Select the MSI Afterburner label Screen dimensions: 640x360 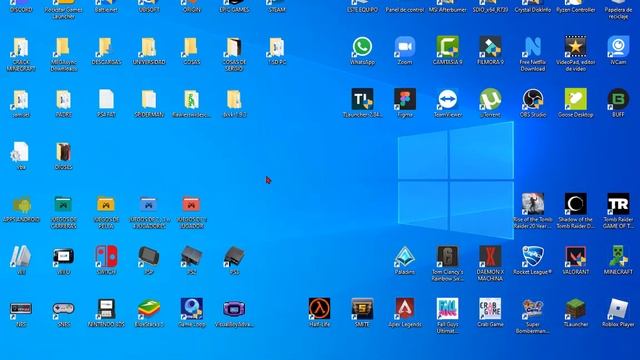tap(447, 10)
